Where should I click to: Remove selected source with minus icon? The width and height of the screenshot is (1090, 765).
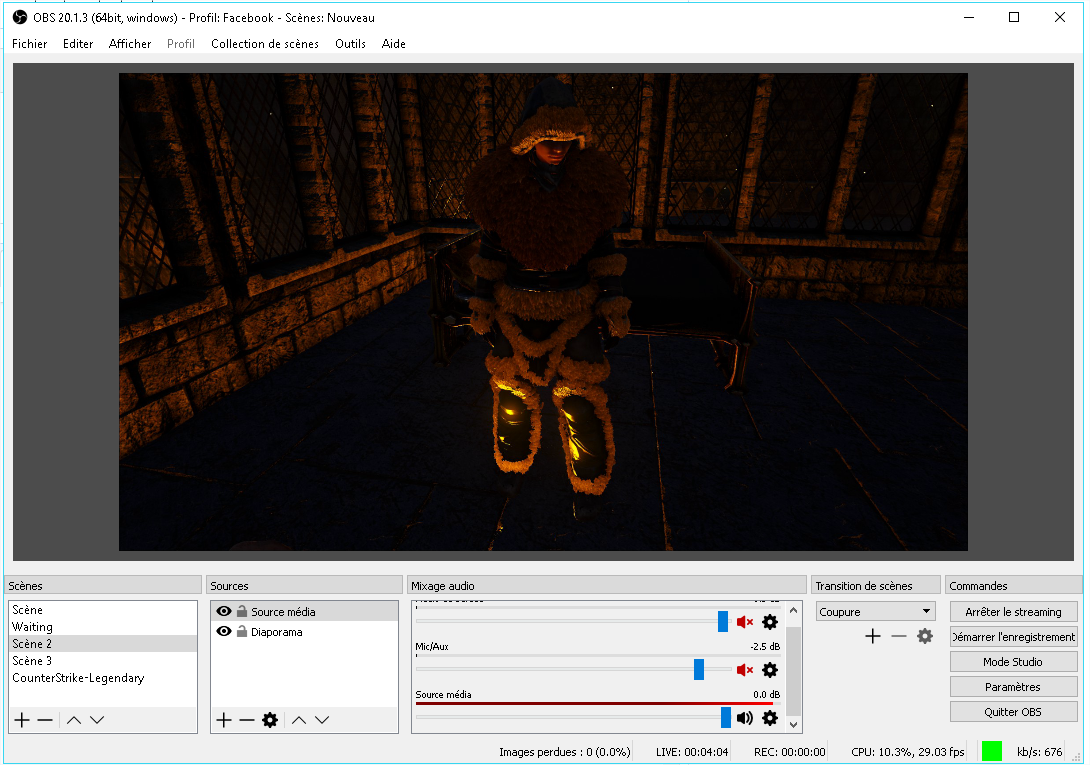pos(247,720)
